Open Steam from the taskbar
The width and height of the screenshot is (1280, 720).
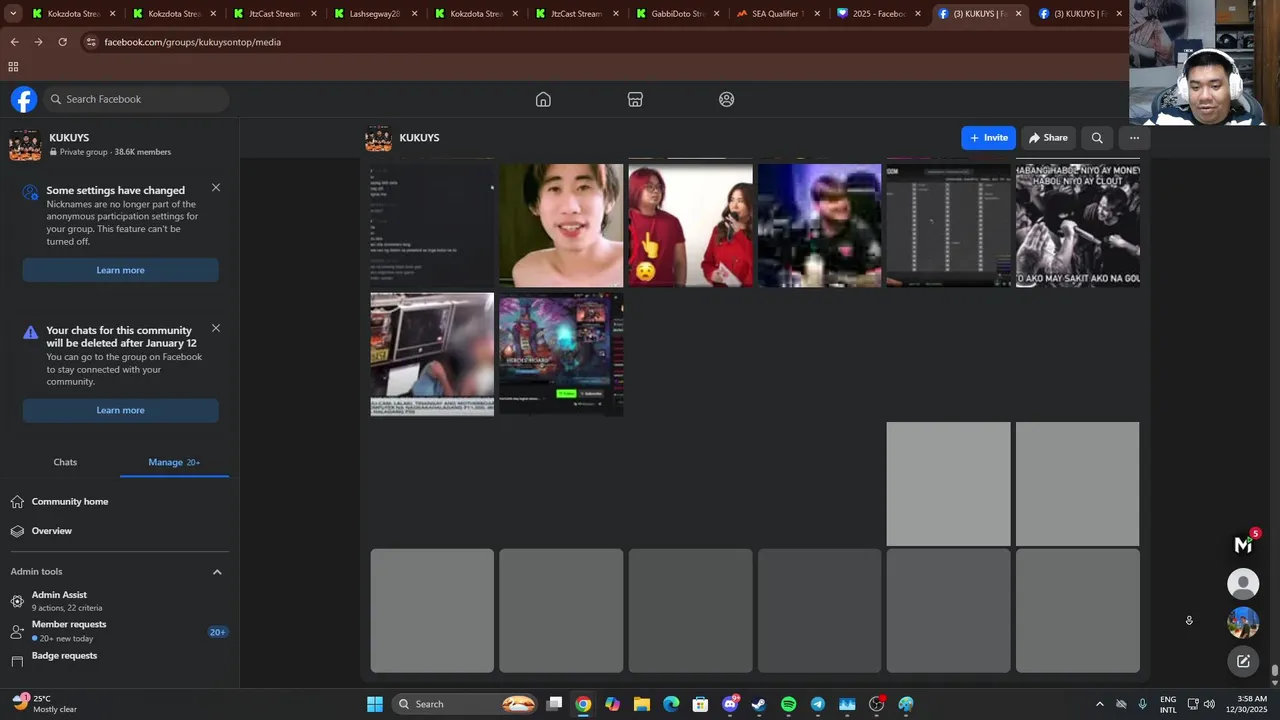759,704
